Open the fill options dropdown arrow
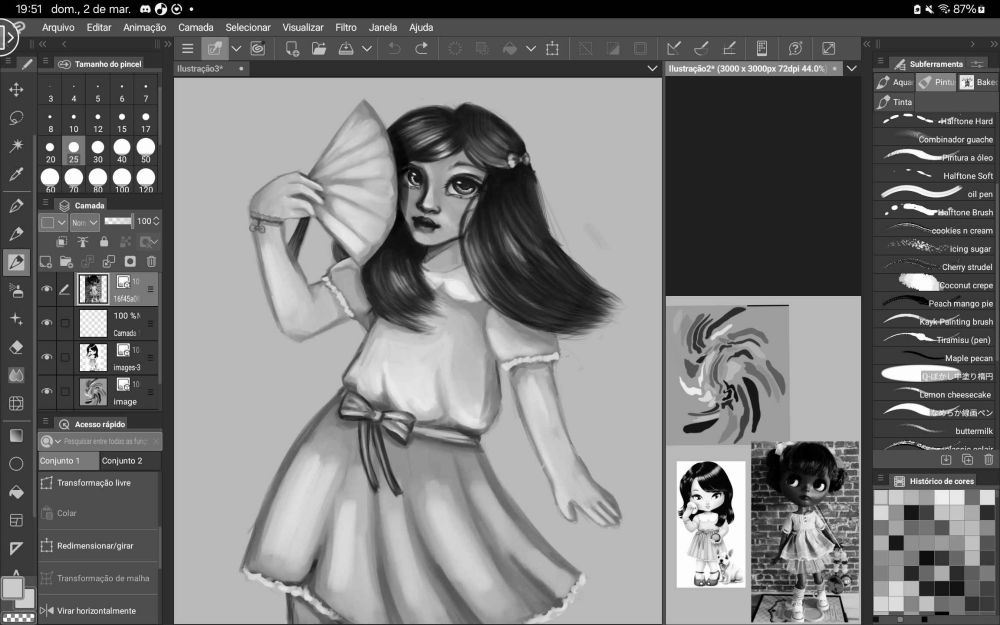 pos(531,48)
